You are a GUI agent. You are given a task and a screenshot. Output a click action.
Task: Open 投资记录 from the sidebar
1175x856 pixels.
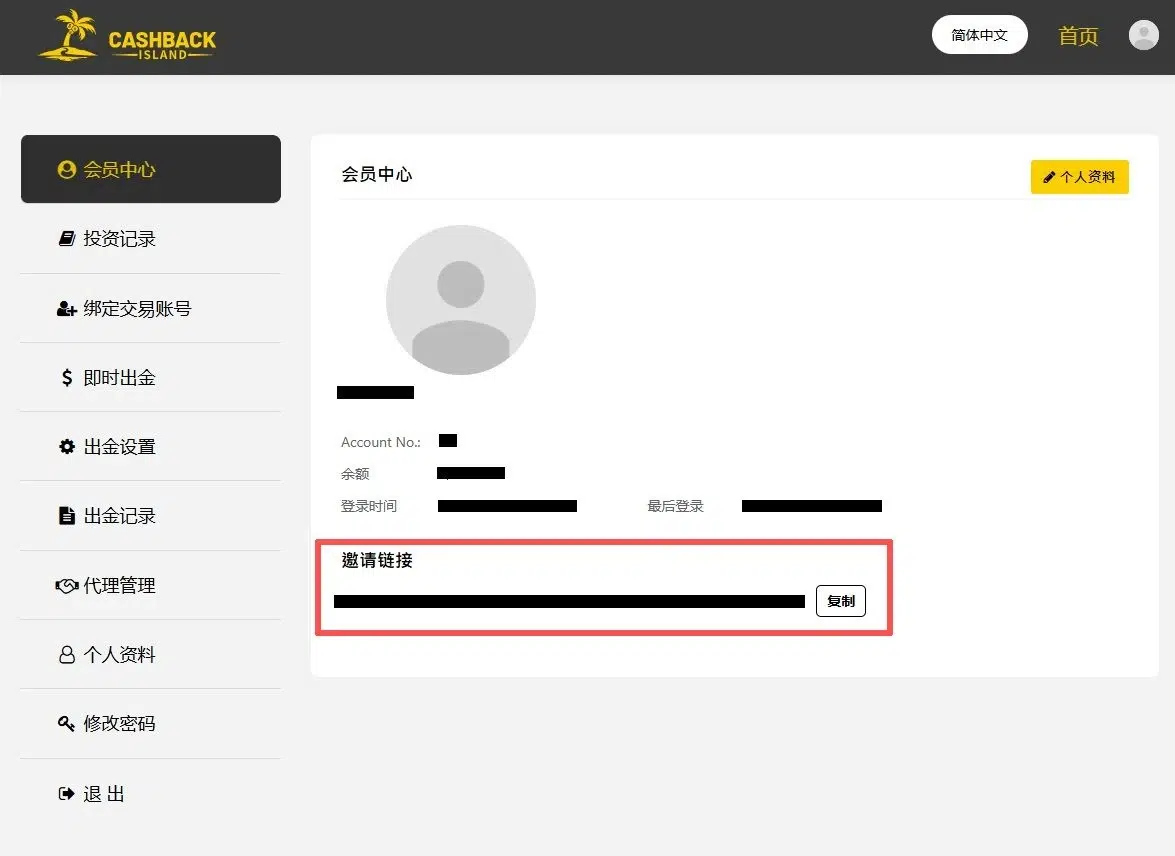[x=151, y=238]
